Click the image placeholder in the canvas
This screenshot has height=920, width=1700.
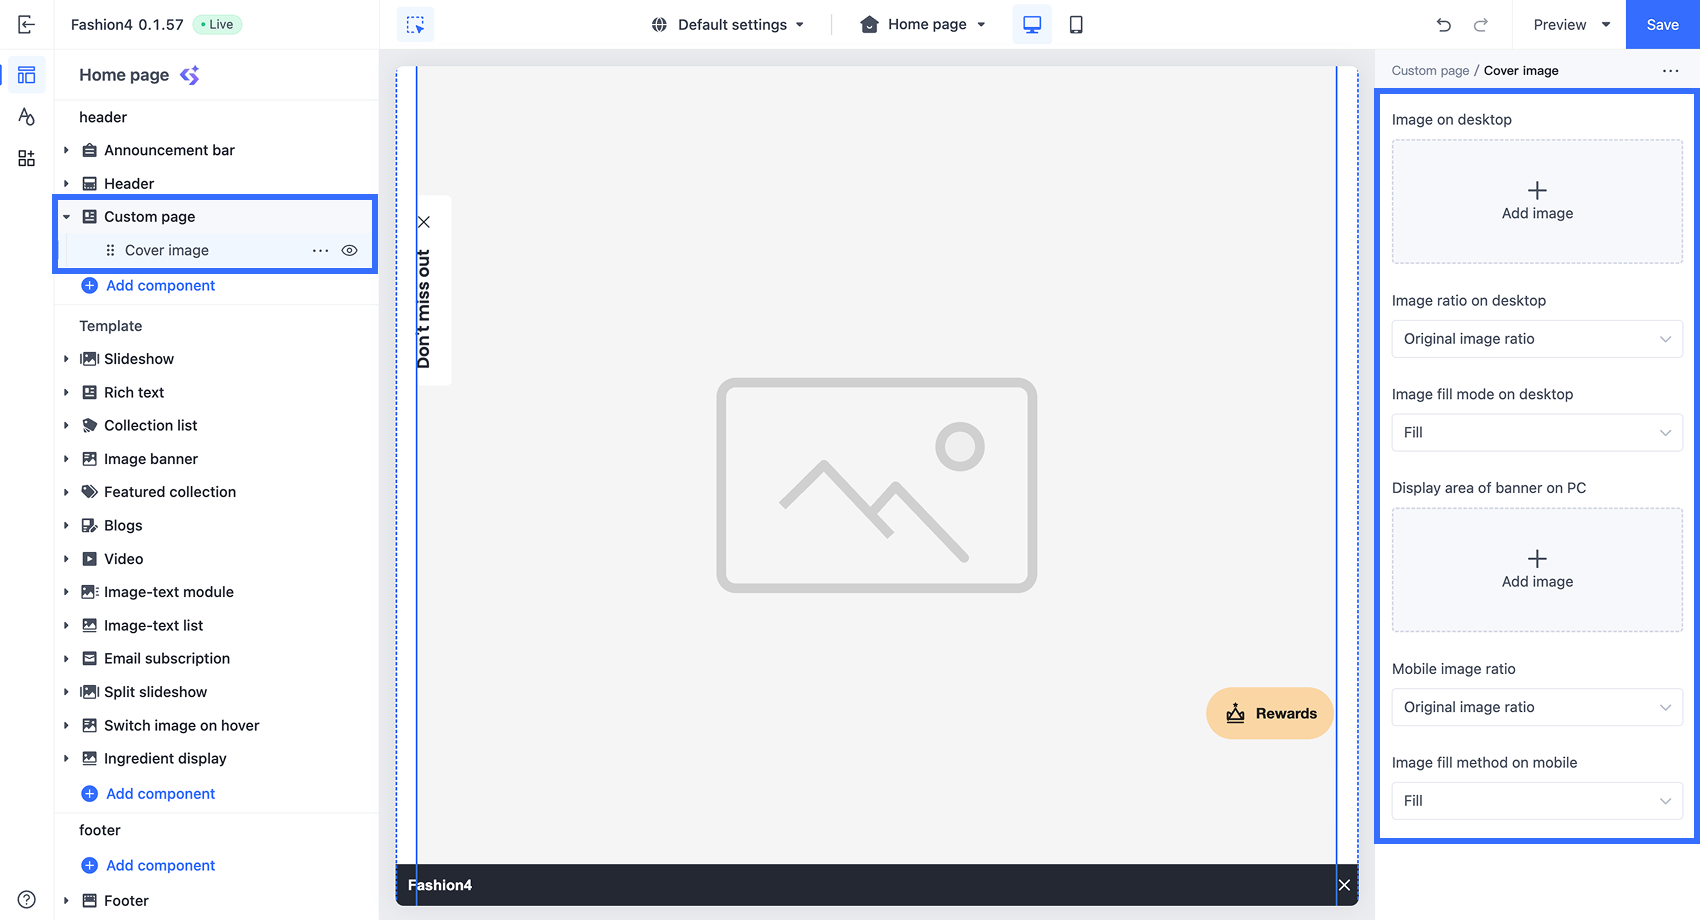876,485
